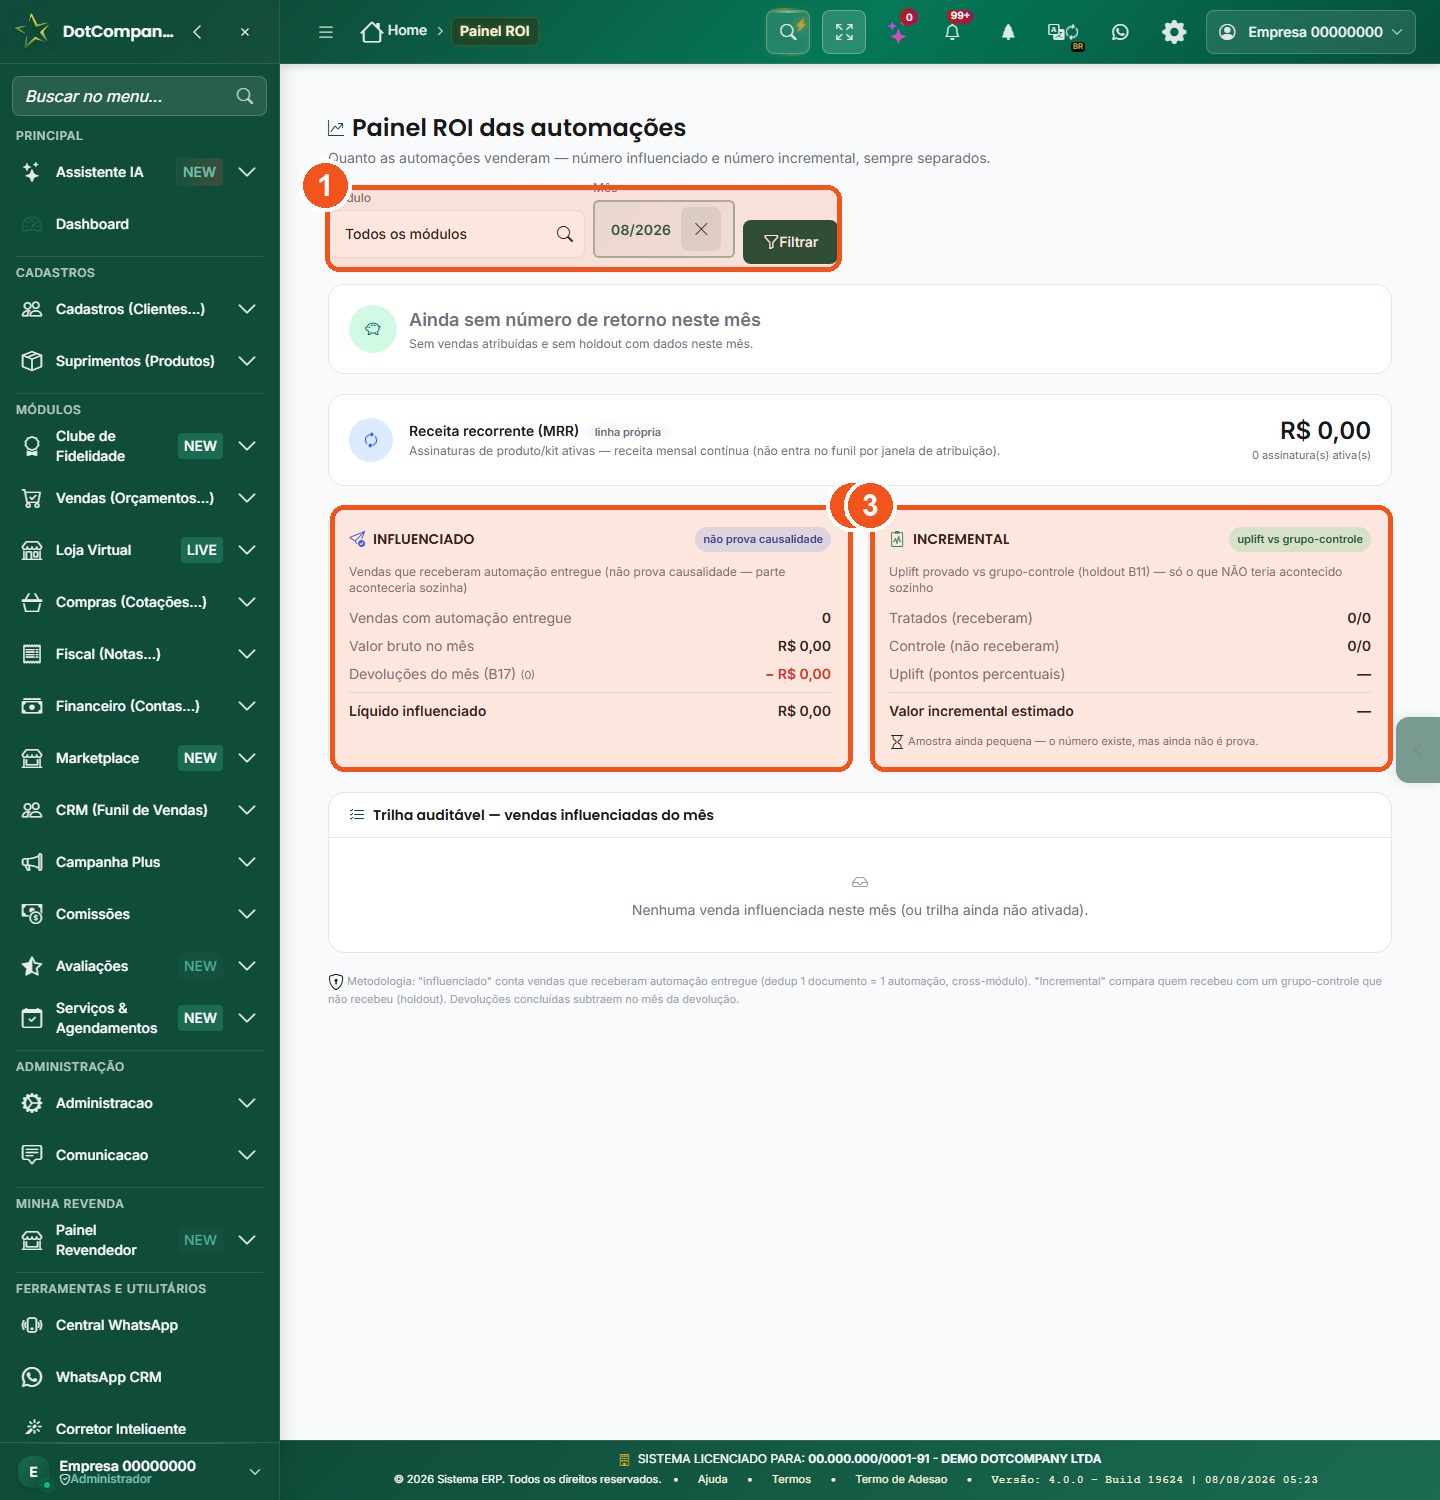Open the search icon in top toolbar
Image resolution: width=1440 pixels, height=1500 pixels.
[x=788, y=32]
